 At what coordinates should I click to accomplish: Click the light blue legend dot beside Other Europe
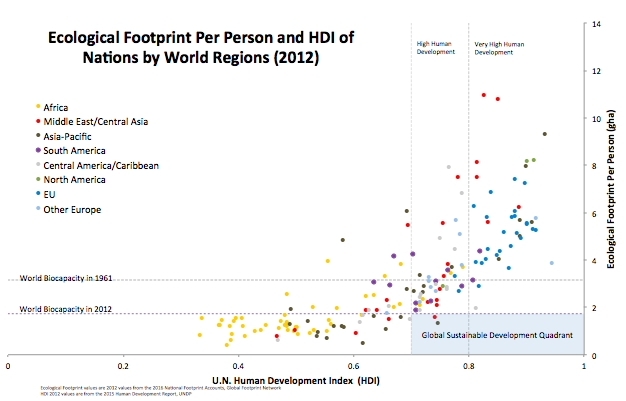tap(38, 208)
